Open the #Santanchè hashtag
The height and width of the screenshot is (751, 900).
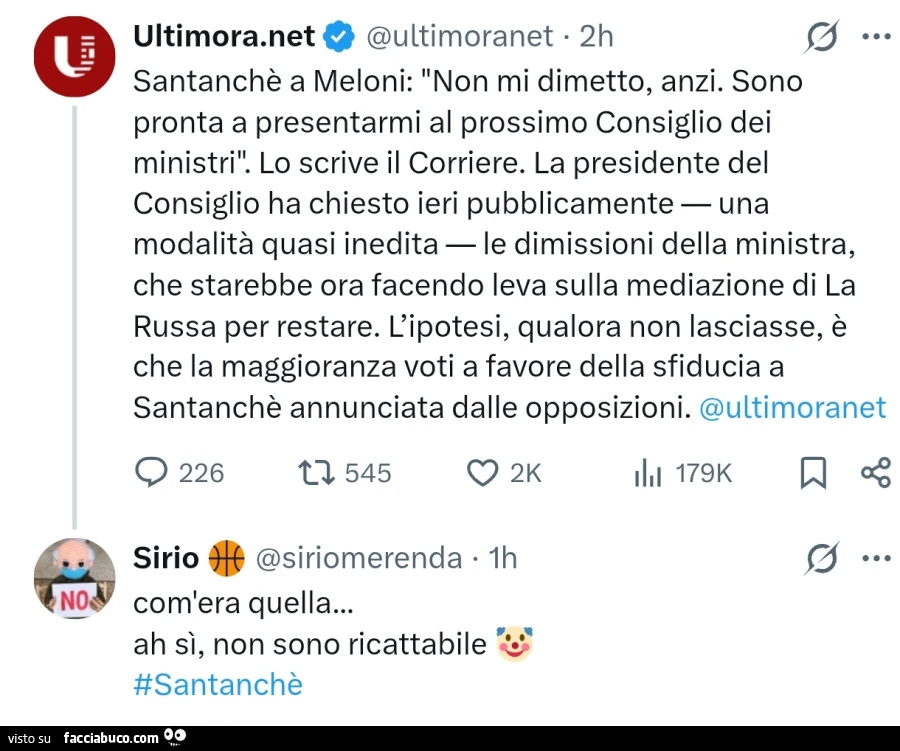(x=218, y=684)
